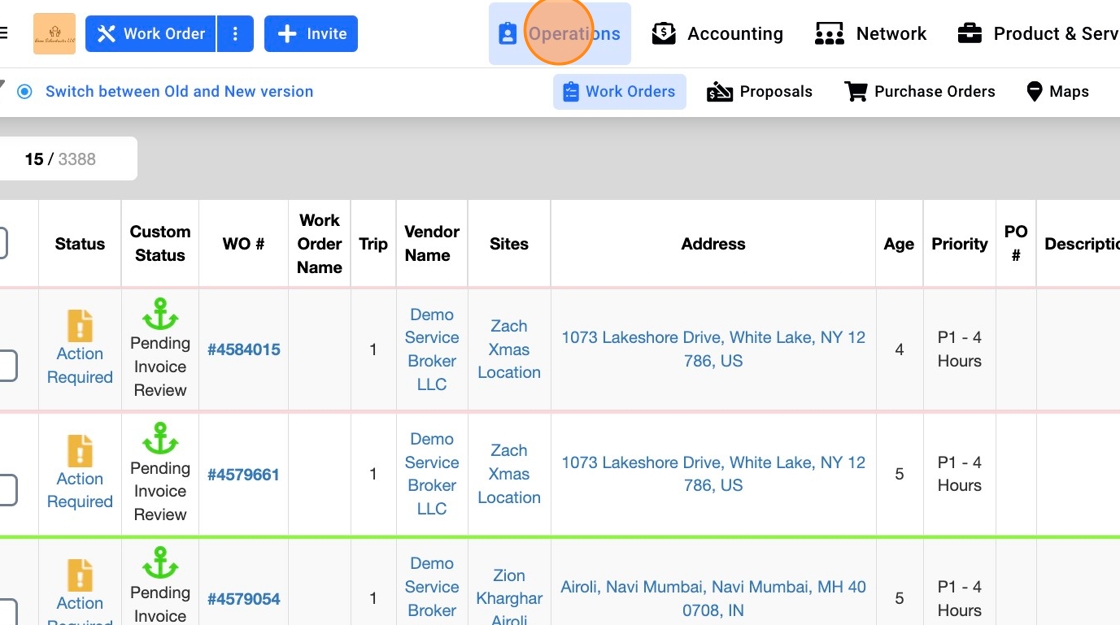The image size is (1120, 625).
Task: Tick the checkbox for work order #4584015
Action: point(6,365)
